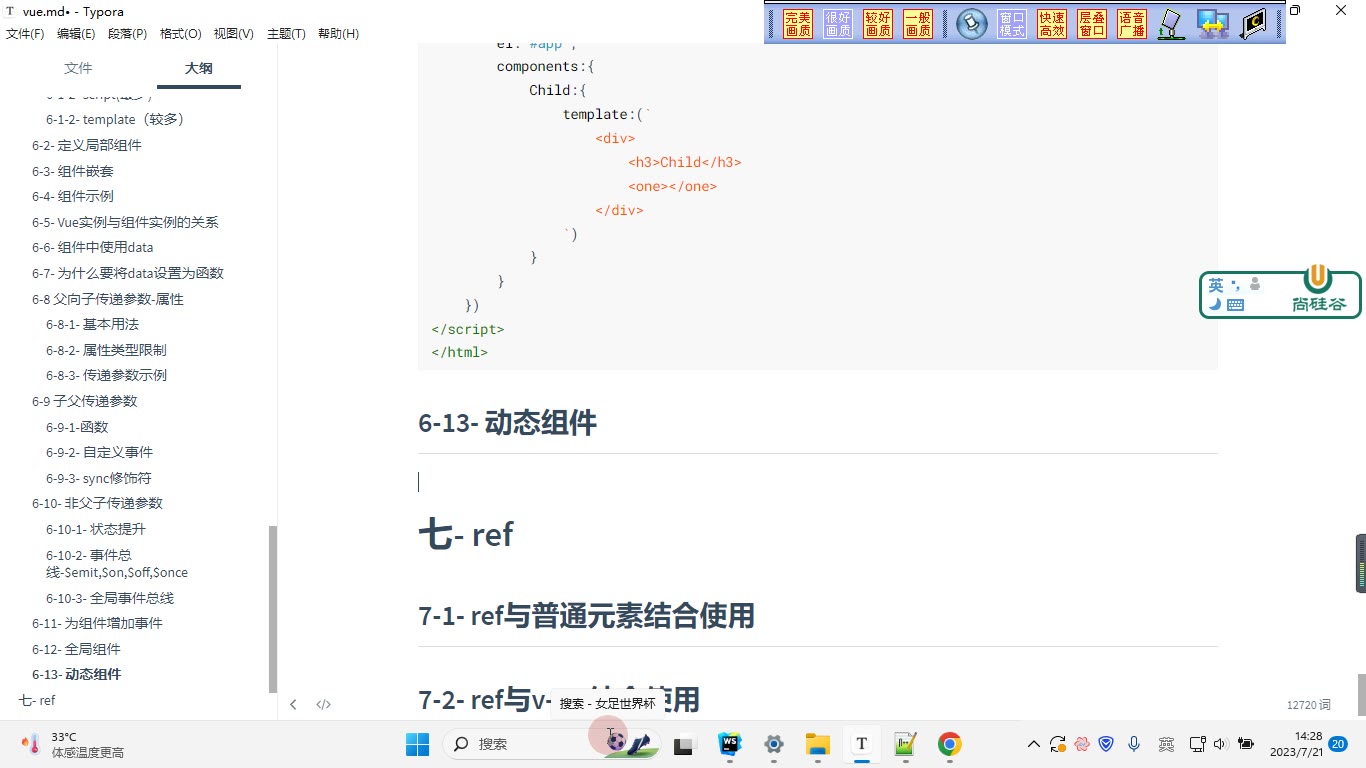Open the 文件(F) menu

point(25,33)
